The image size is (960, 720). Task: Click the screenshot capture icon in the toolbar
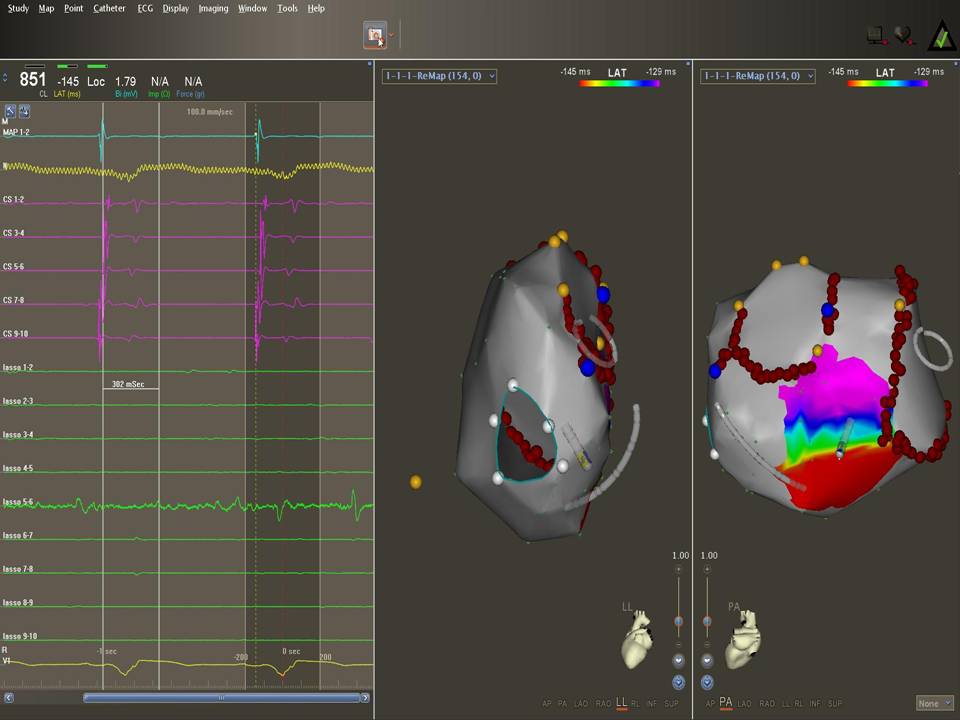point(375,36)
